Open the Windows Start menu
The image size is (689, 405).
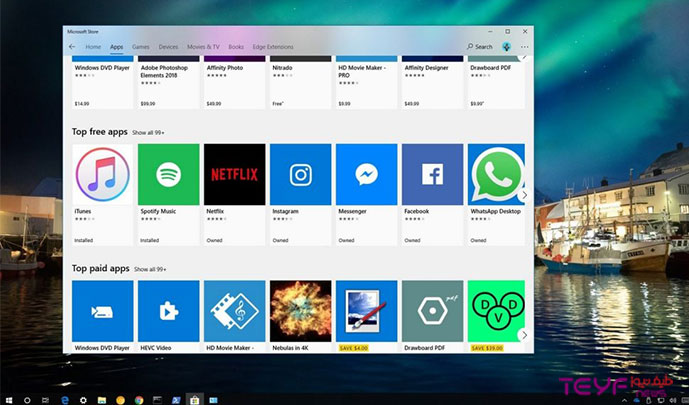(8, 400)
